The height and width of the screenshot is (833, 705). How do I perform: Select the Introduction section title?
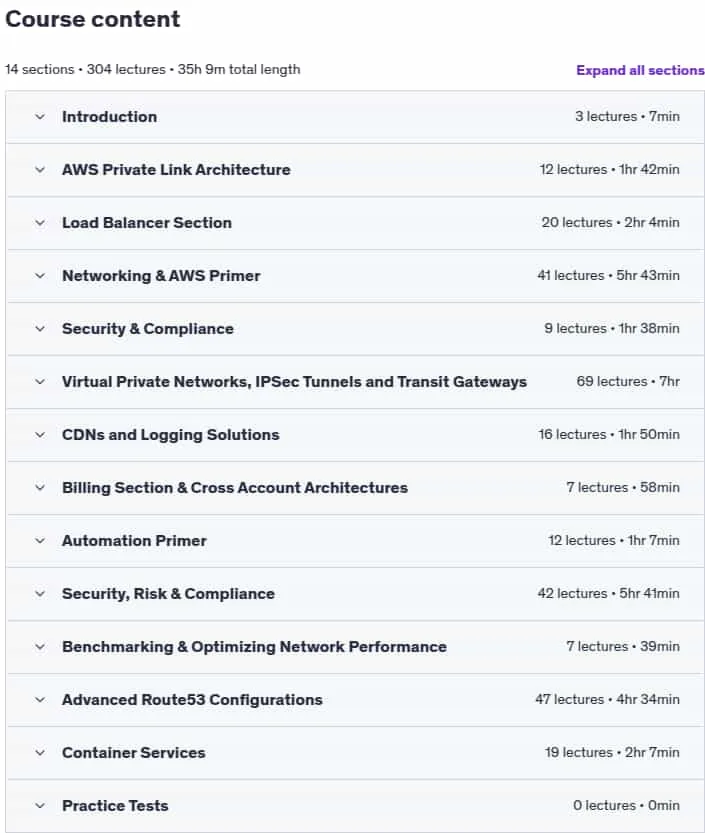(109, 117)
